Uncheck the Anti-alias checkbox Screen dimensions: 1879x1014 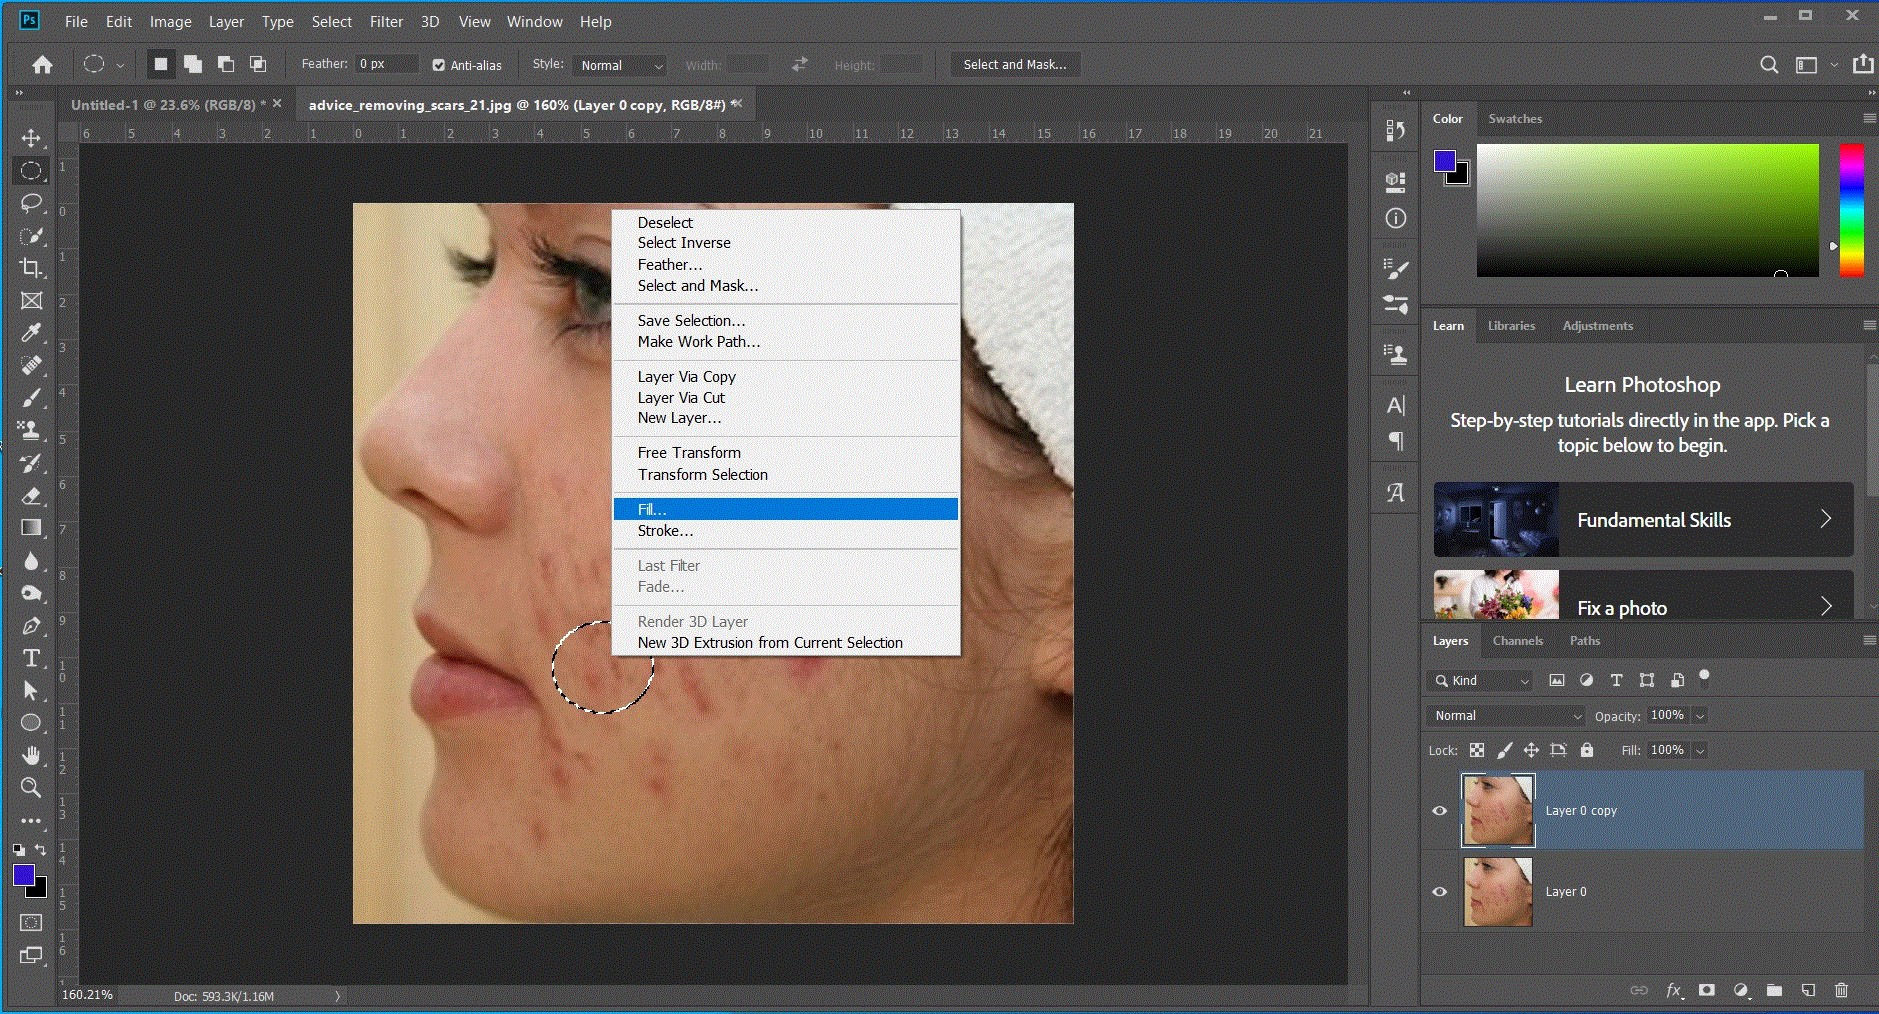pos(438,65)
